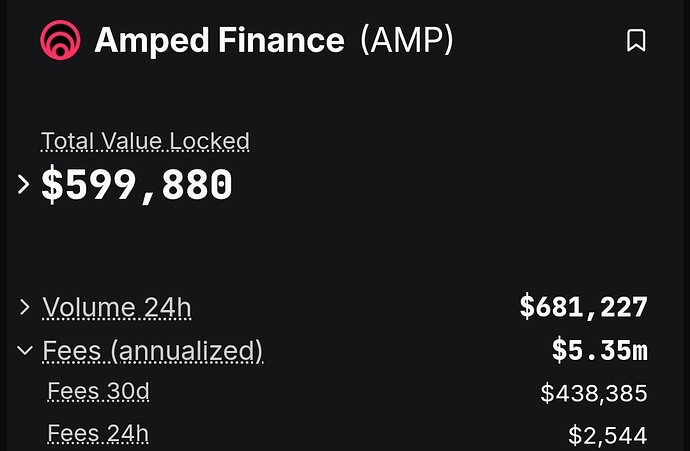This screenshot has width=690, height=451.
Task: Click the Fees 24h label
Action: (x=98, y=434)
